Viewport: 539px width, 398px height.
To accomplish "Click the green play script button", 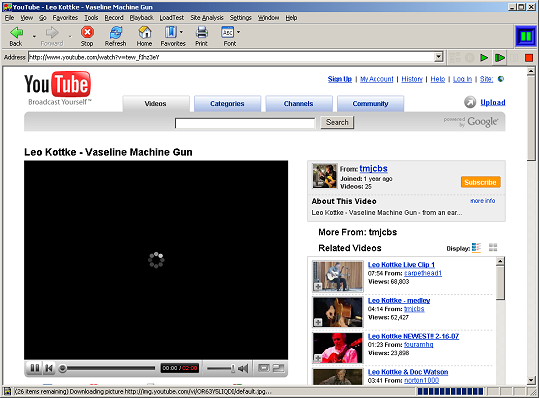I will pyautogui.click(x=484, y=57).
